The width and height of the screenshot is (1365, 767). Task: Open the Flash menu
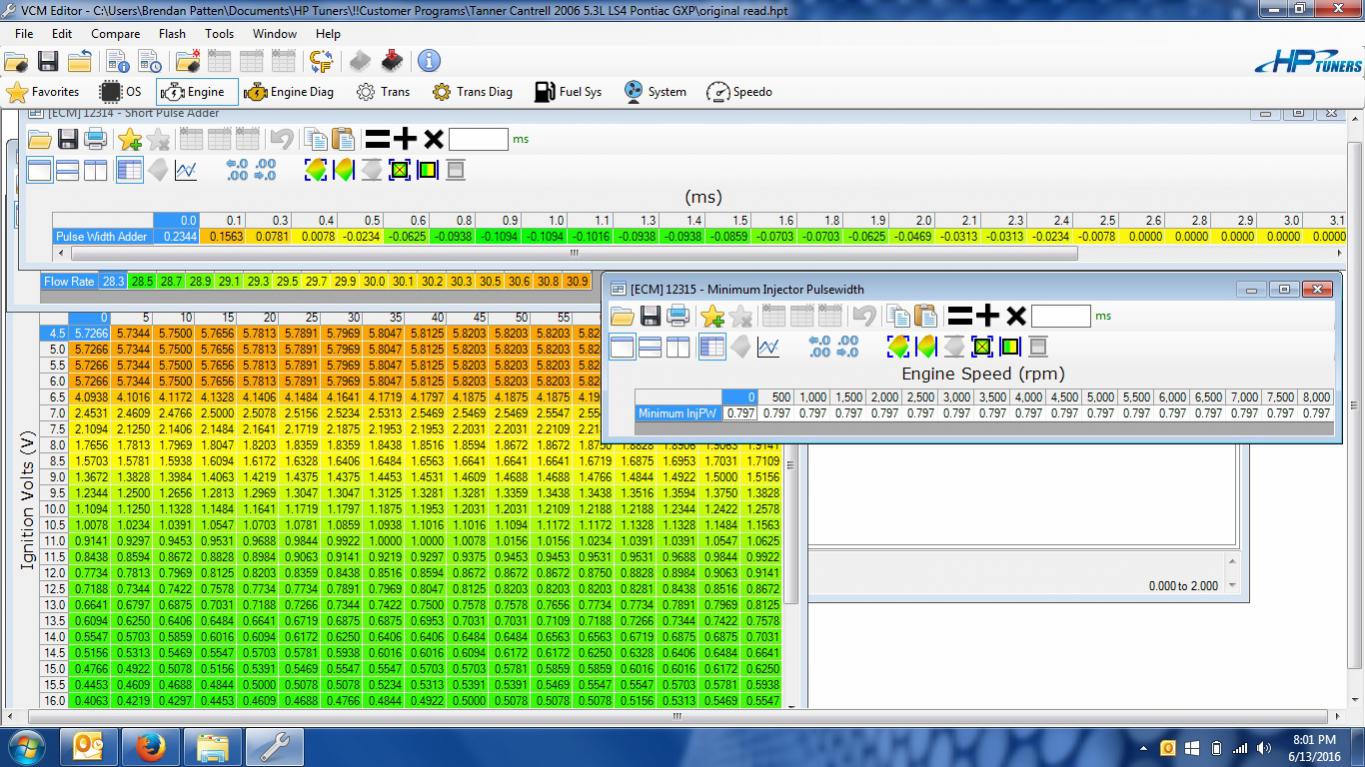(x=172, y=33)
